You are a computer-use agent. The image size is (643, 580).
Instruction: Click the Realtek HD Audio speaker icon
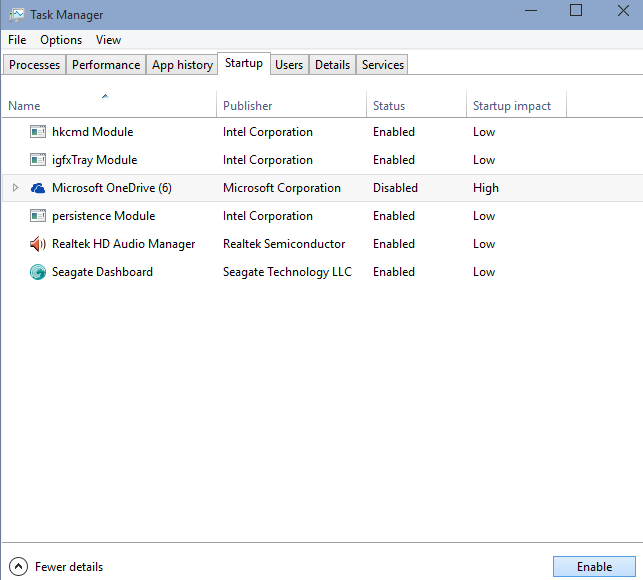(x=38, y=244)
